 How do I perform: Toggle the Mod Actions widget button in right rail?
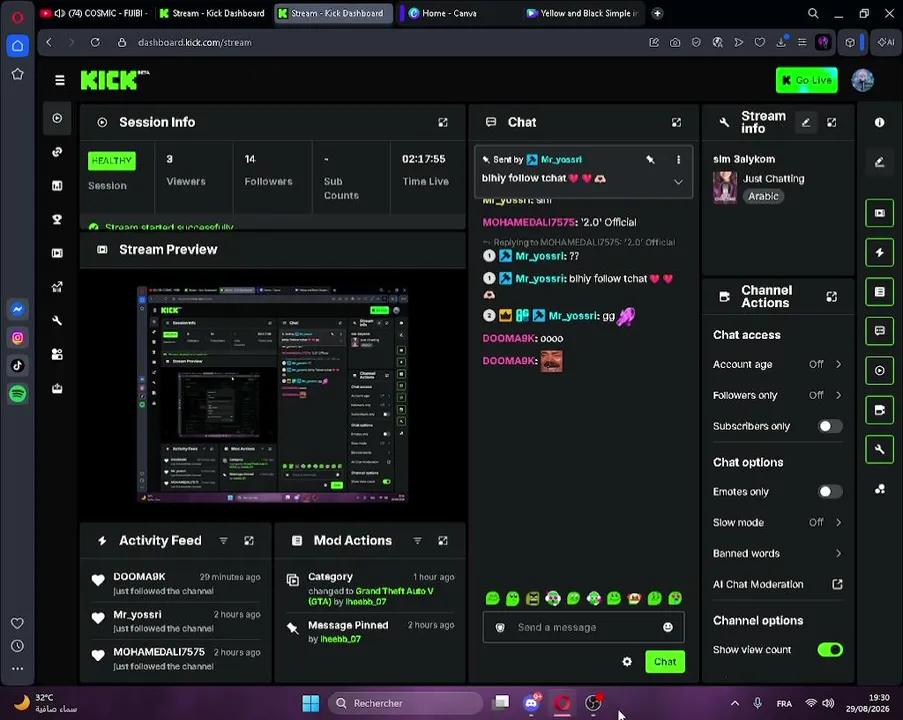pyautogui.click(x=879, y=292)
